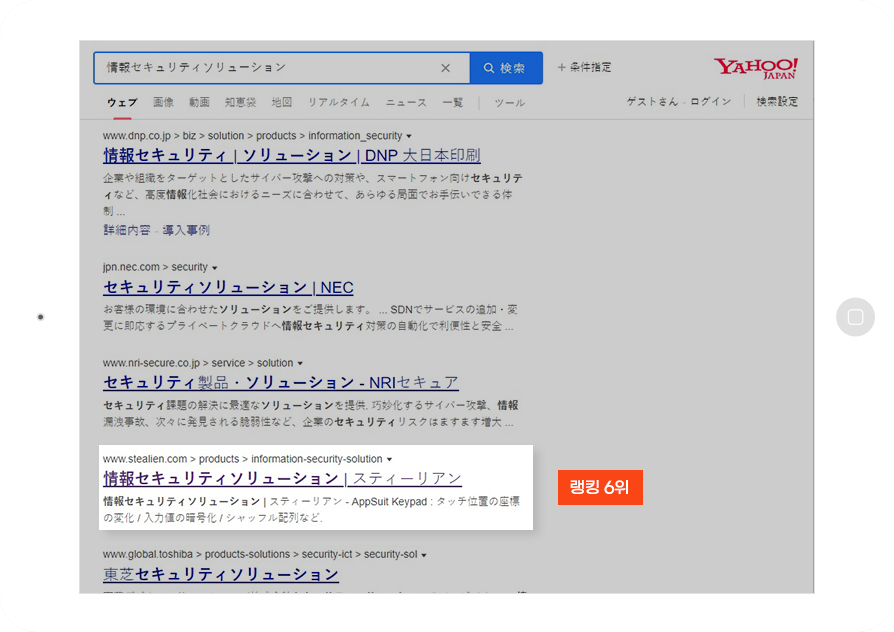Screen dimensions: 894x632
Task: Expand dropdown arrow beside the www.nri-secure.co.jp URL
Action: (300, 363)
